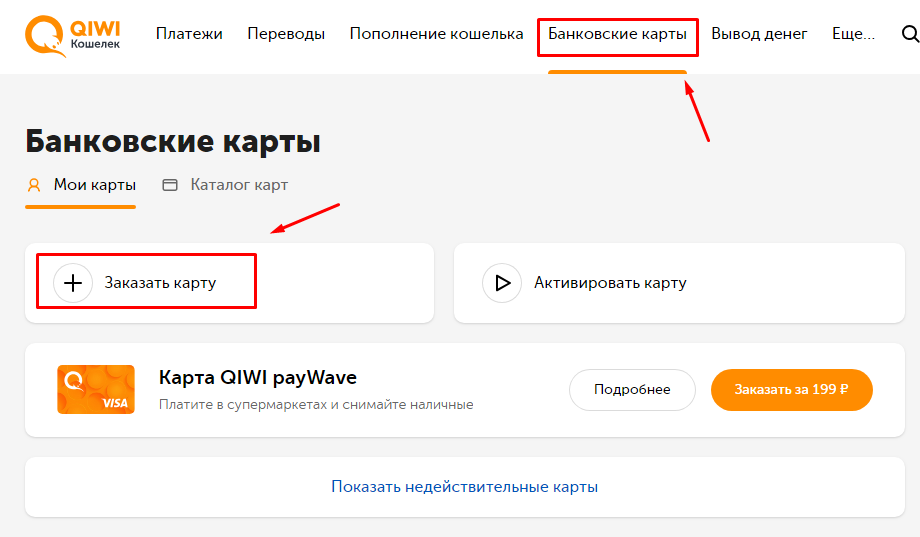Screen dimensions: 920x537
Task: Click Заказать за 199 ₽ button
Action: (x=792, y=390)
